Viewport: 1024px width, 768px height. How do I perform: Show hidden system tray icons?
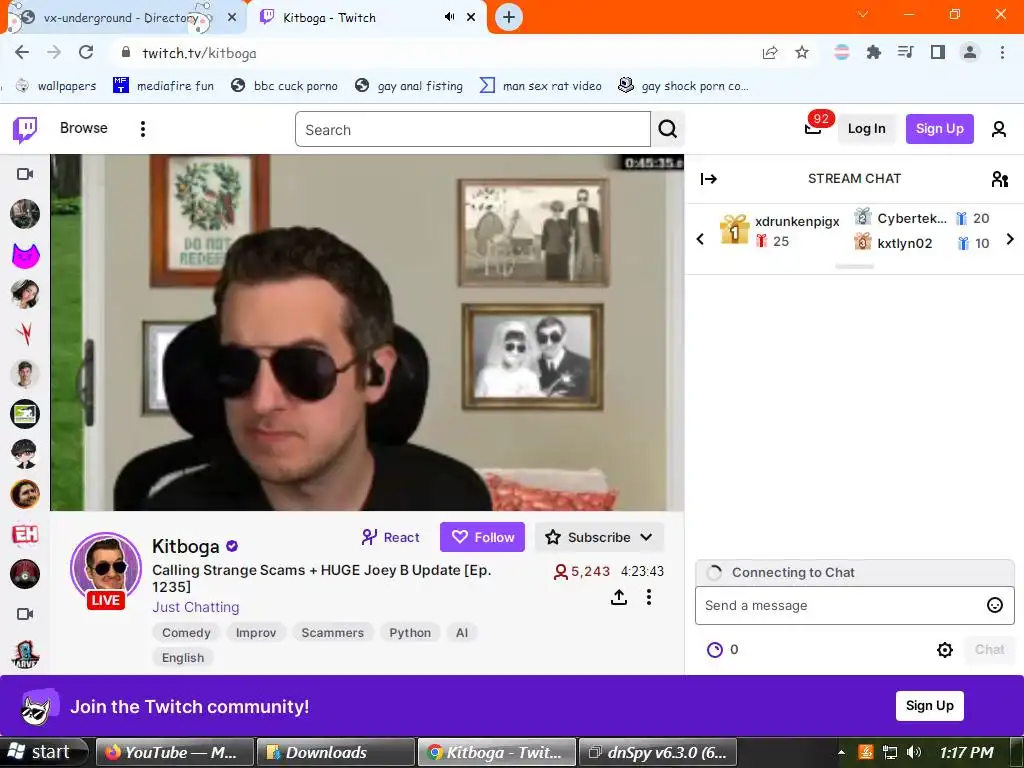pyautogui.click(x=842, y=753)
